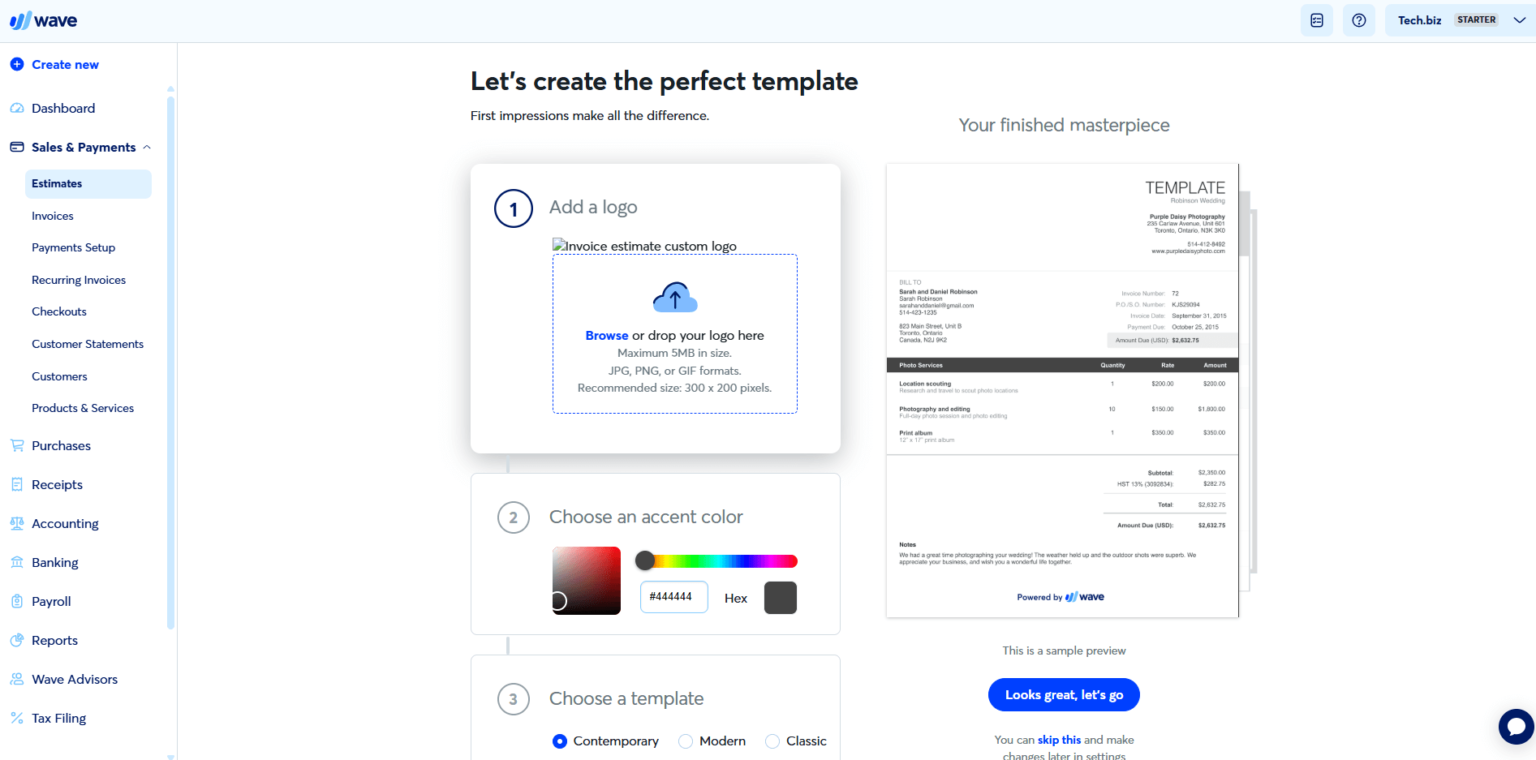Open the Banking icon in the sidebar
The image size is (1536, 760).
click(x=16, y=562)
